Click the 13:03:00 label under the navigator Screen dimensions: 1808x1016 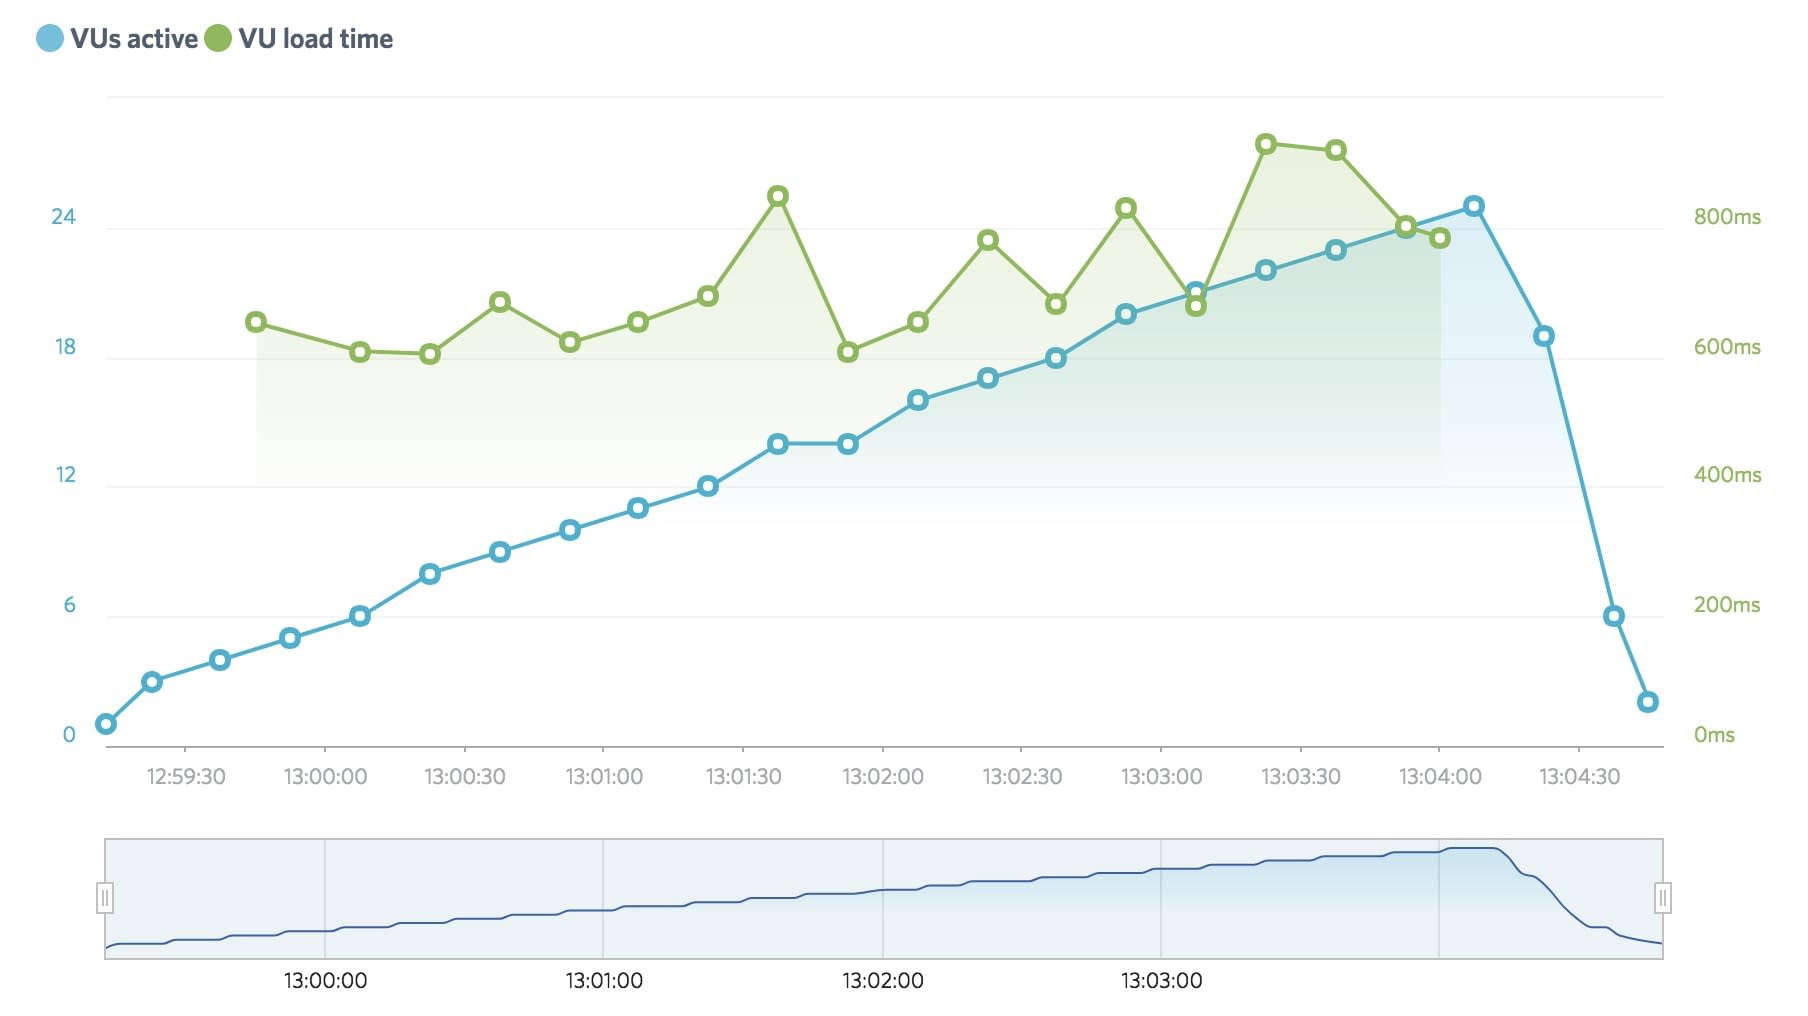coord(1161,981)
